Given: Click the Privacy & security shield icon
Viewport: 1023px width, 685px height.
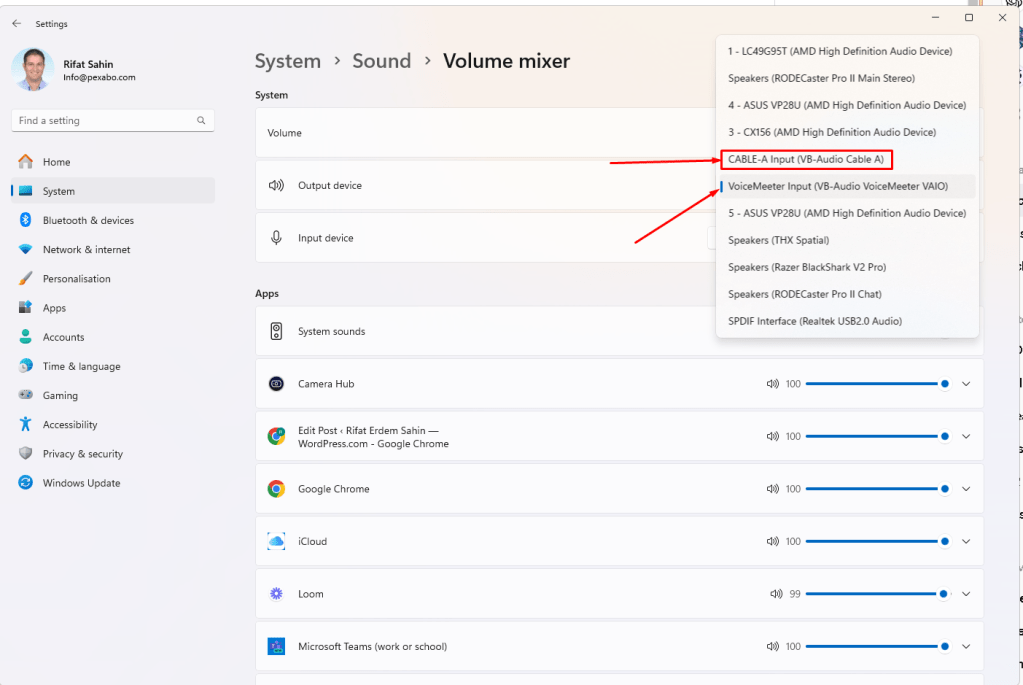Looking at the screenshot, I should (25, 453).
